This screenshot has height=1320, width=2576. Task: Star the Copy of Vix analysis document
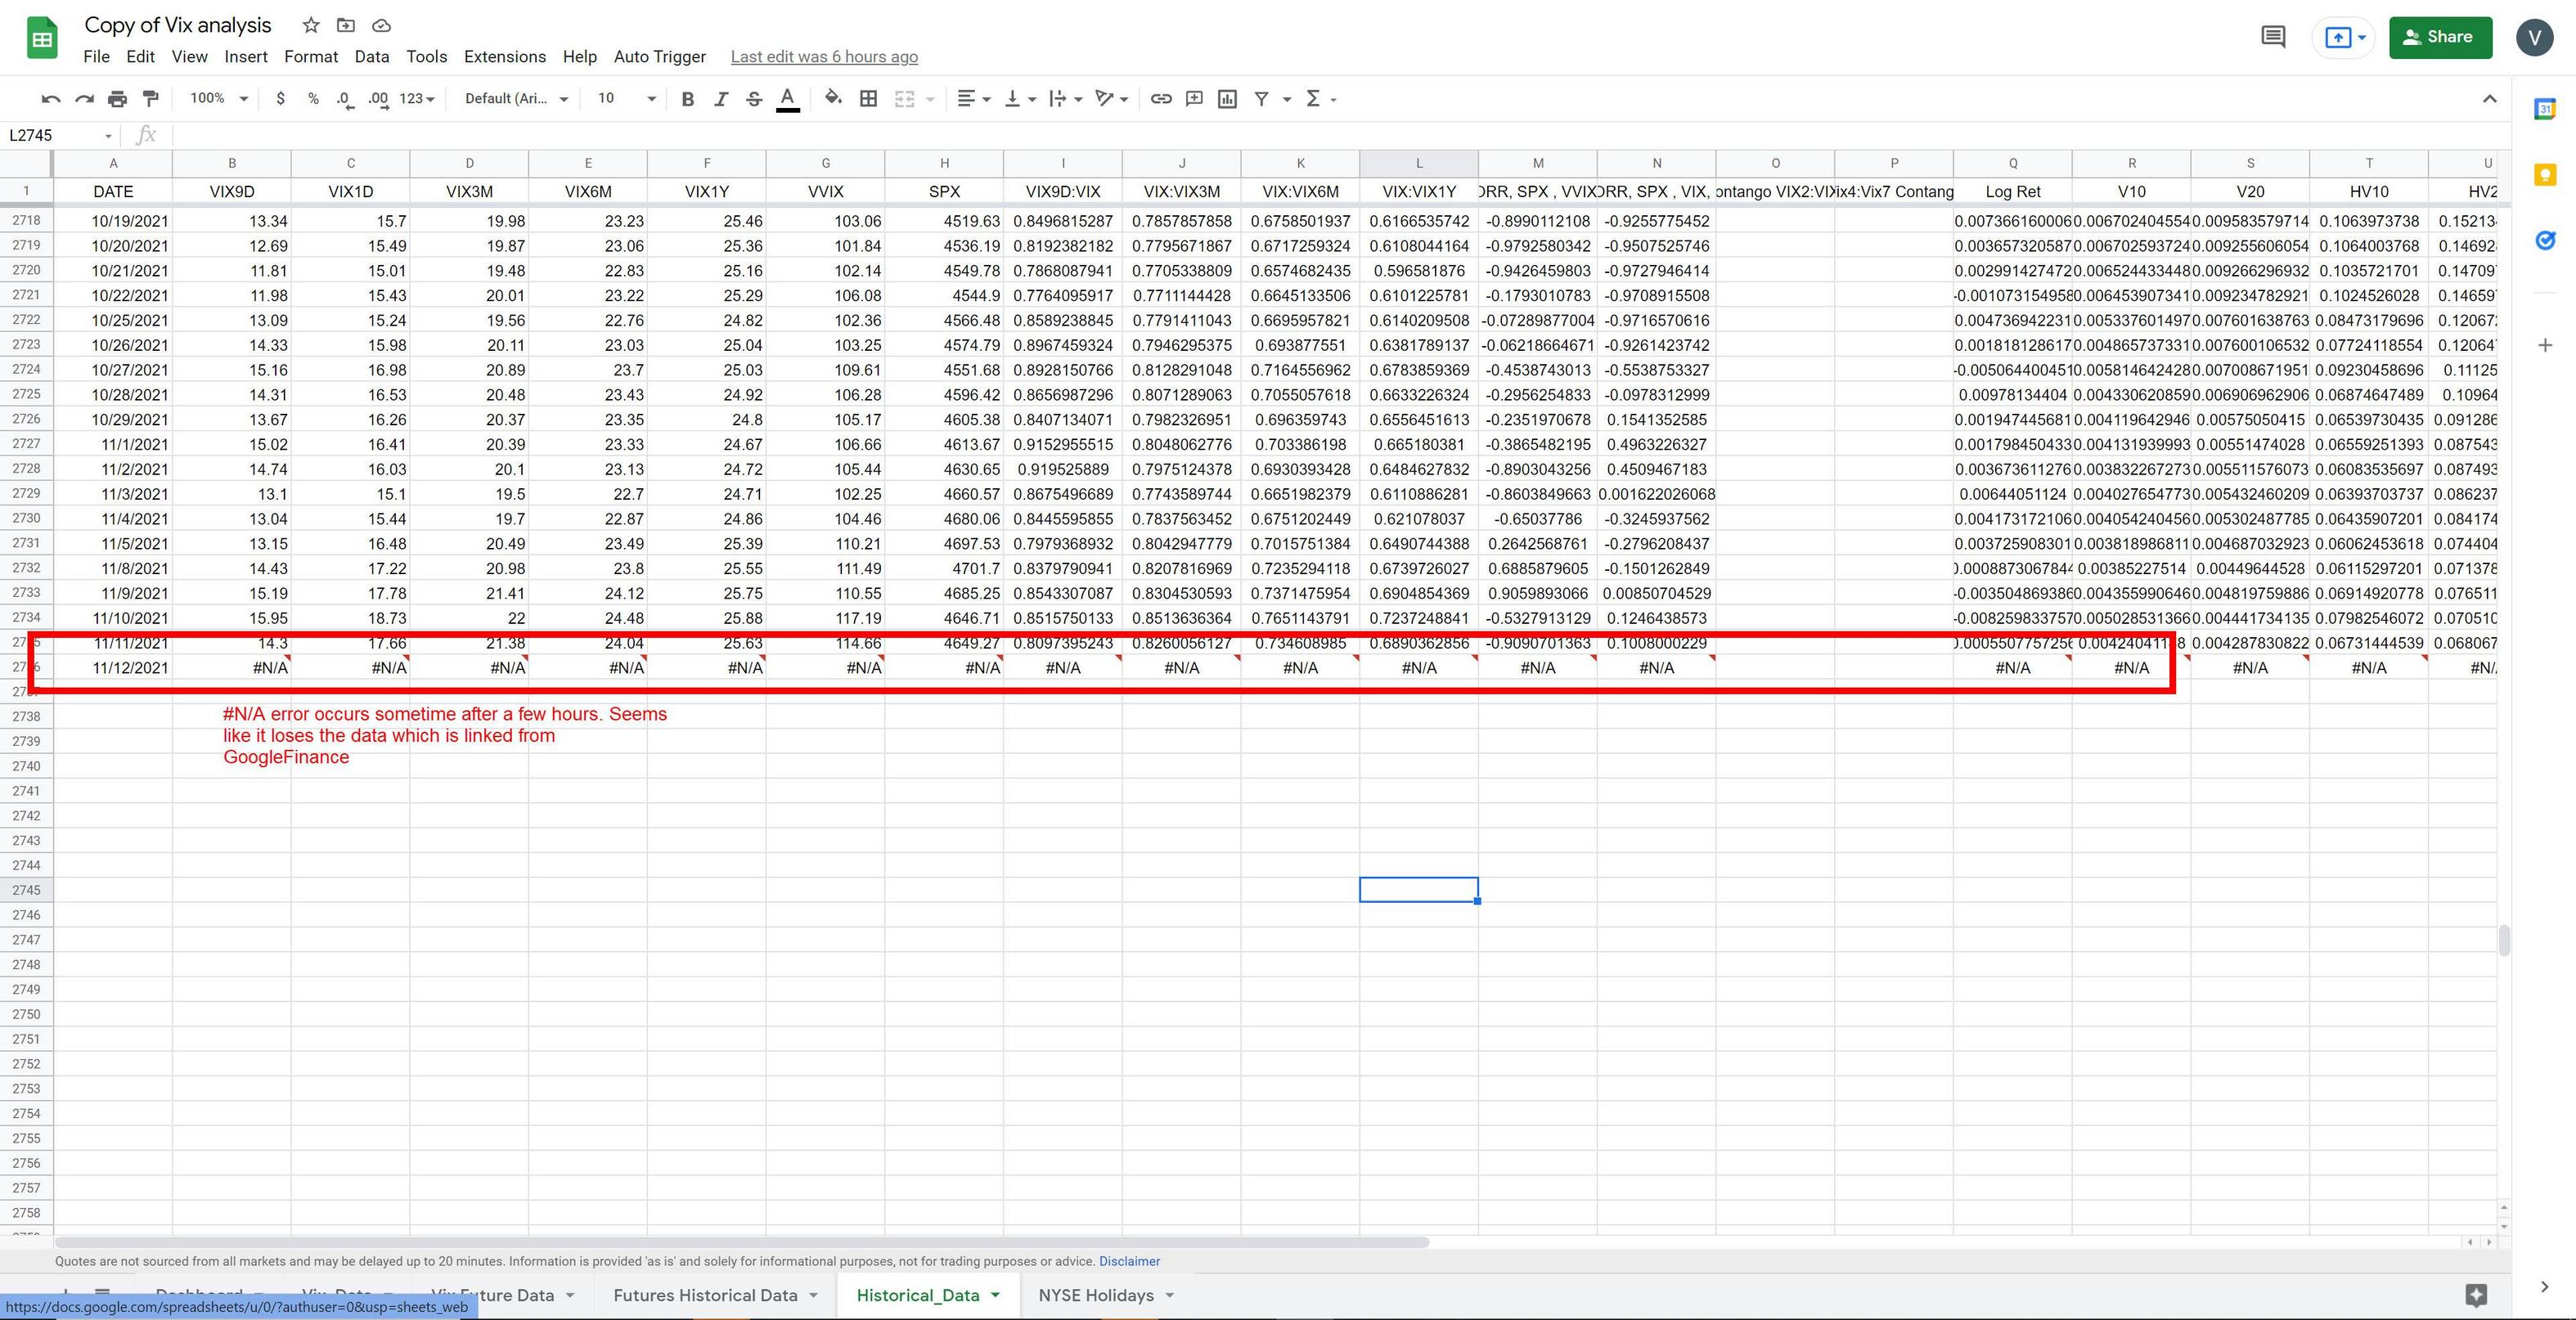pos(311,25)
